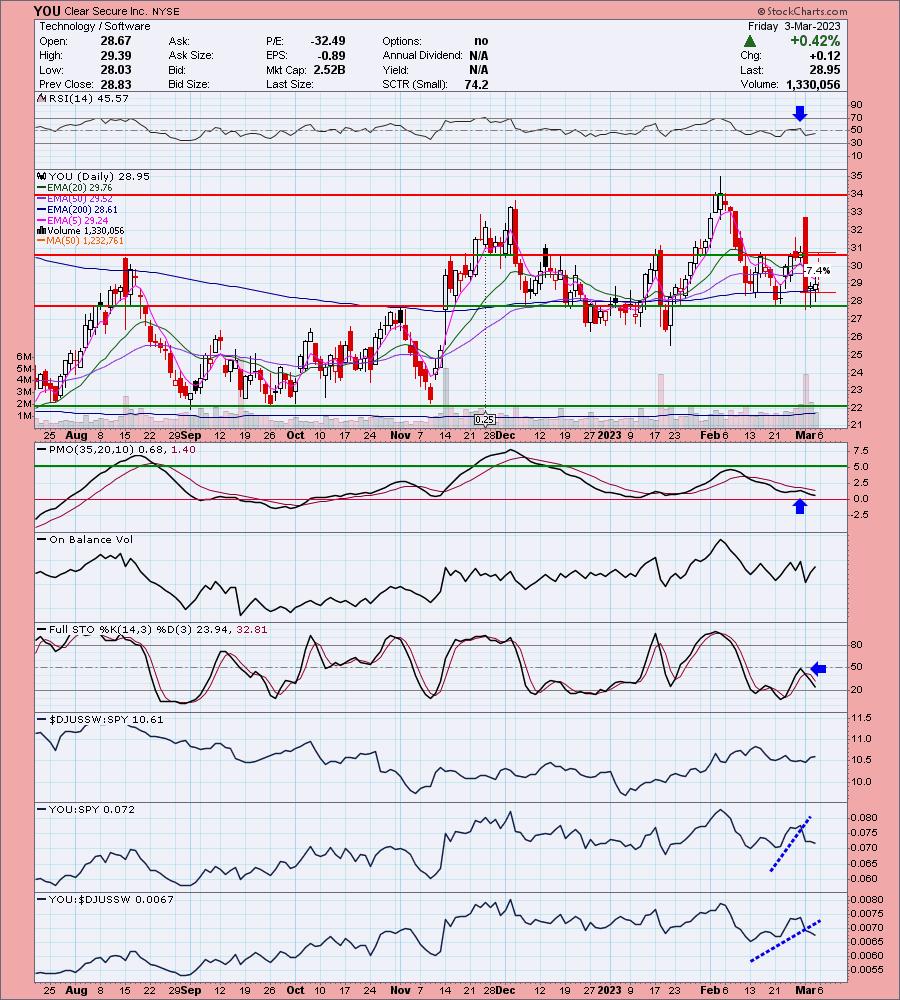900x1000 pixels.
Task: Click the Last price value in the header
Action: click(x=825, y=70)
